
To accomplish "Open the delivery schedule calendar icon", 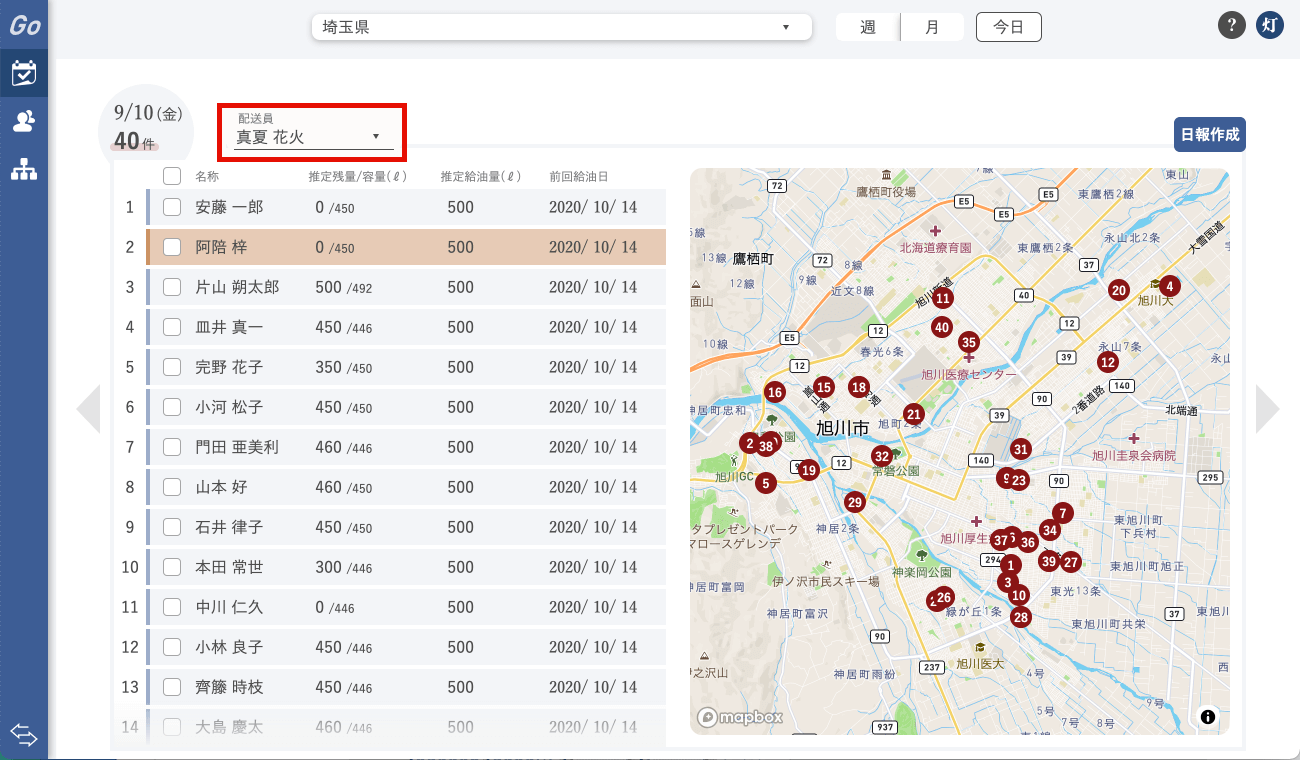I will tap(24, 73).
